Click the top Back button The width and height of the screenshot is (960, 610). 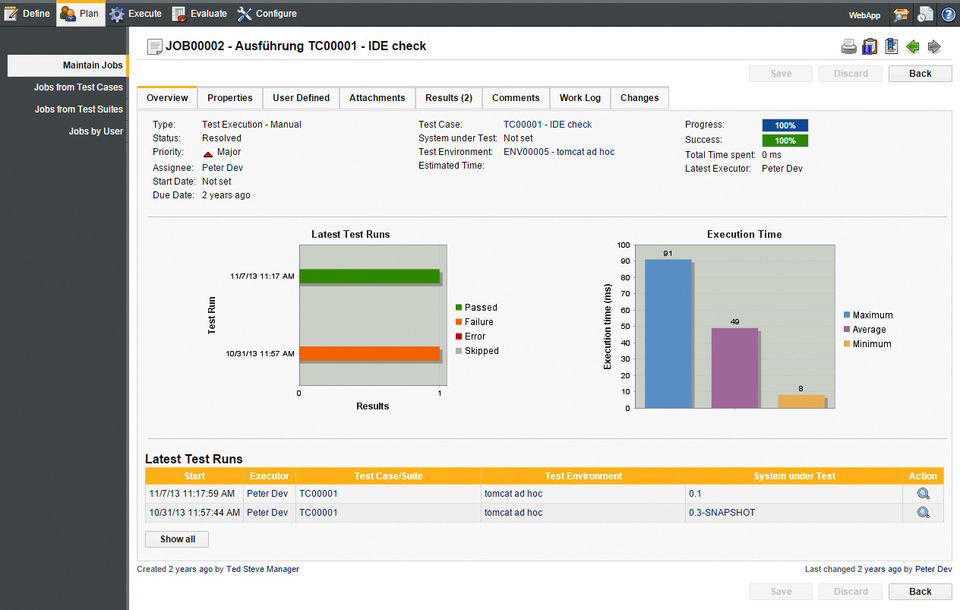pyautogui.click(x=920, y=73)
